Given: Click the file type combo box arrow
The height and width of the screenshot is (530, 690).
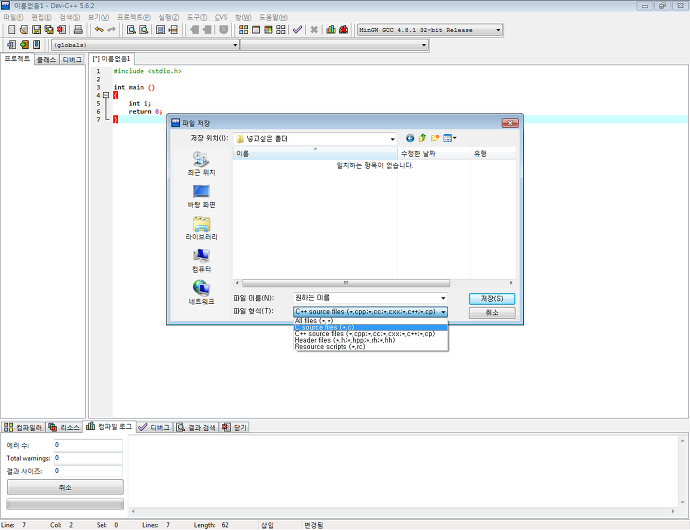Looking at the screenshot, I should 443,312.
